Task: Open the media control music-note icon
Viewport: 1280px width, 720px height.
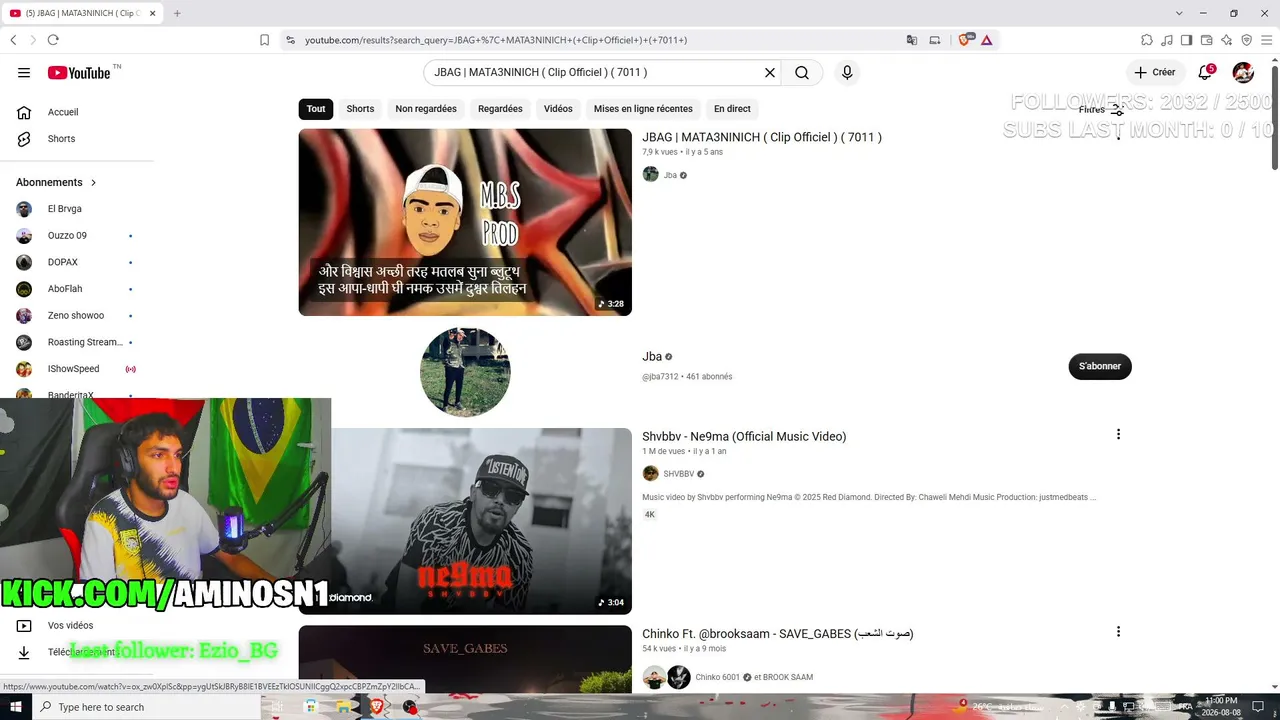Action: (x=1167, y=40)
